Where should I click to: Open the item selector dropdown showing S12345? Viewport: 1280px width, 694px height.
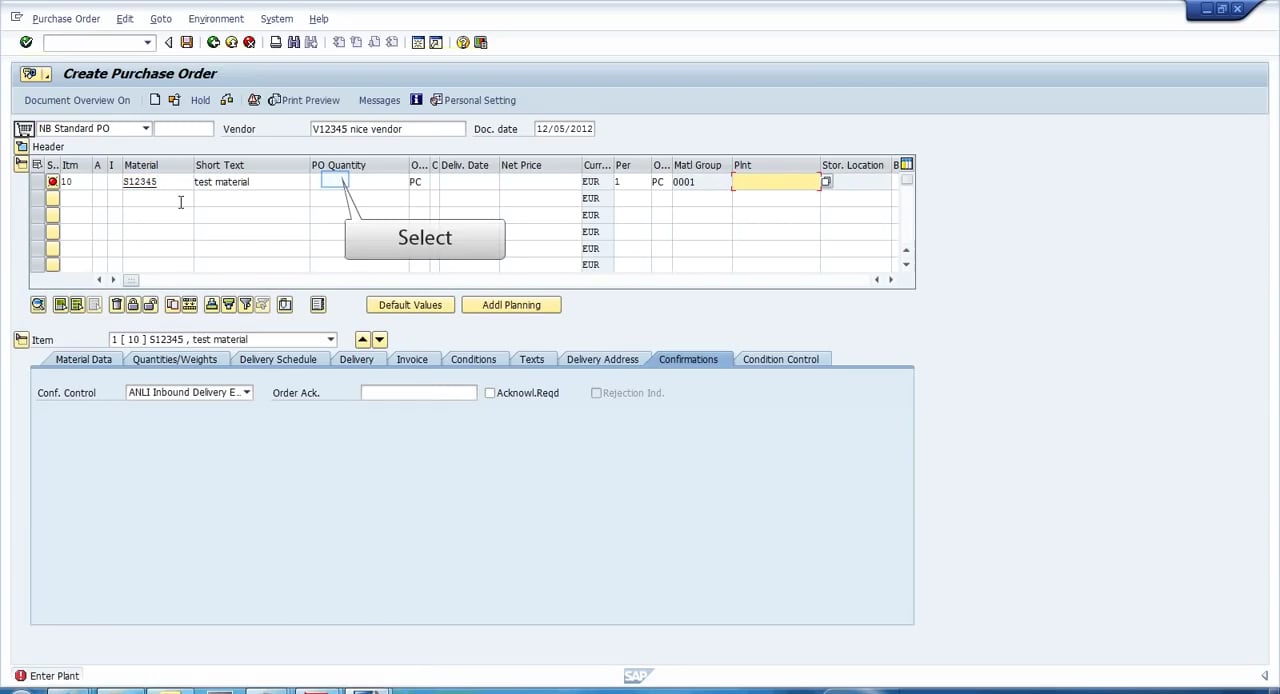tap(331, 340)
